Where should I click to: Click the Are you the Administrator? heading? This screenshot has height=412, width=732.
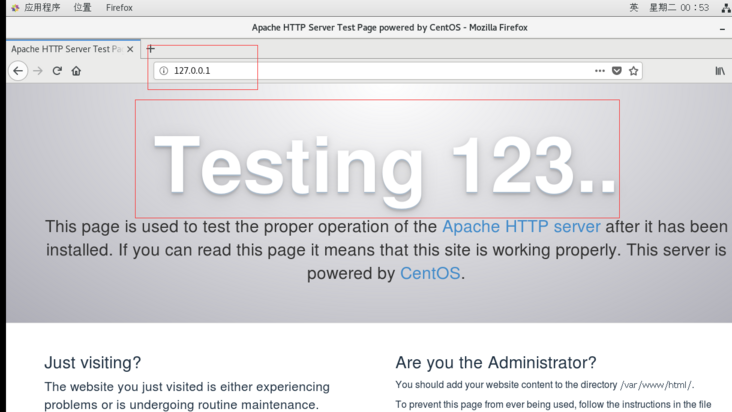tap(496, 362)
